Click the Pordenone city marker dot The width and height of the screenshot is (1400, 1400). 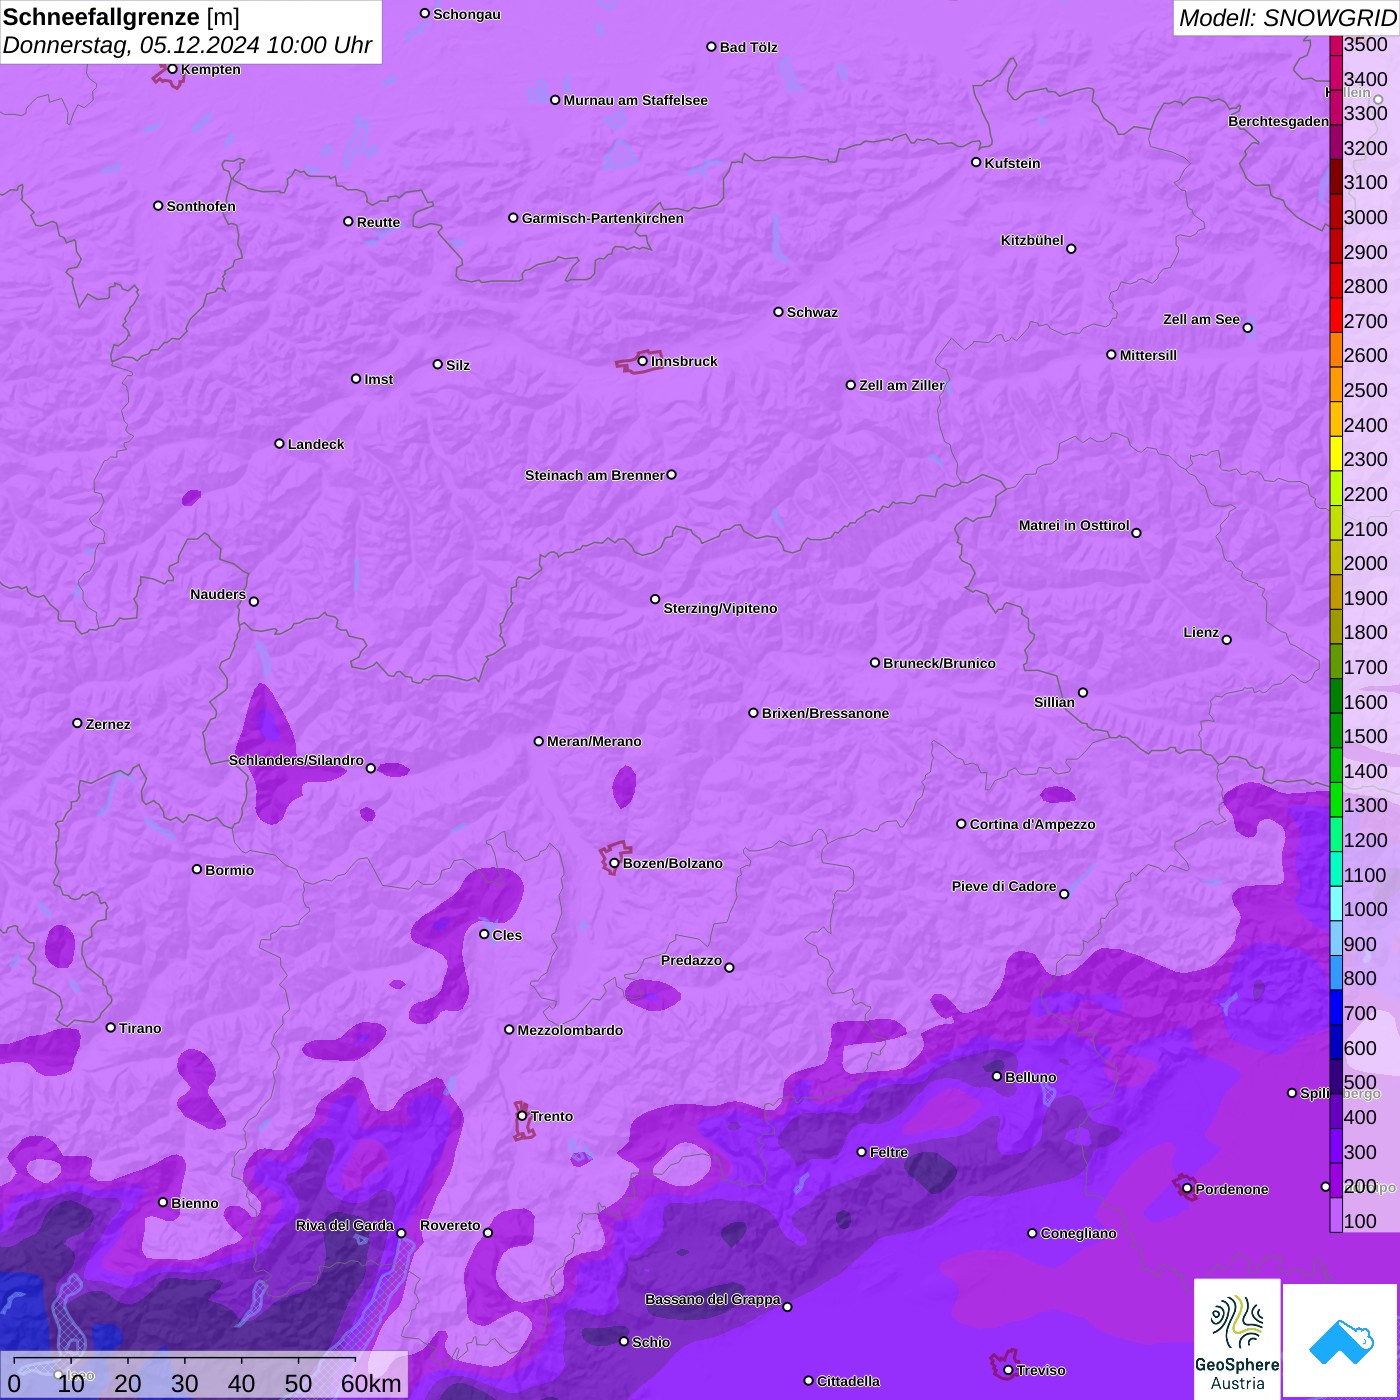[x=1187, y=1189]
